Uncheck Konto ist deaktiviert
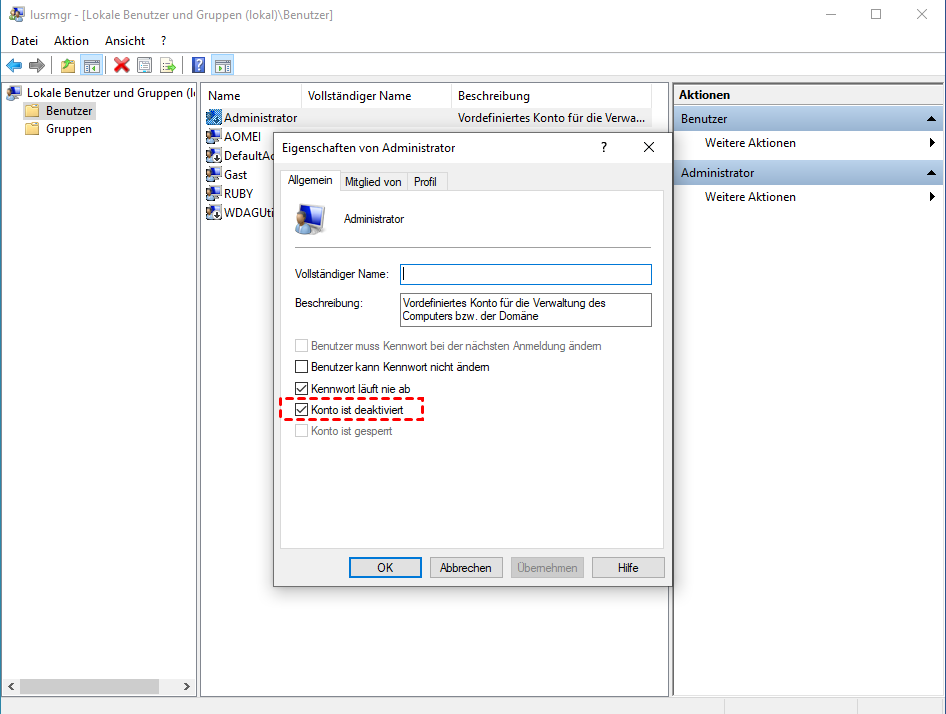The width and height of the screenshot is (946, 714). 301,409
